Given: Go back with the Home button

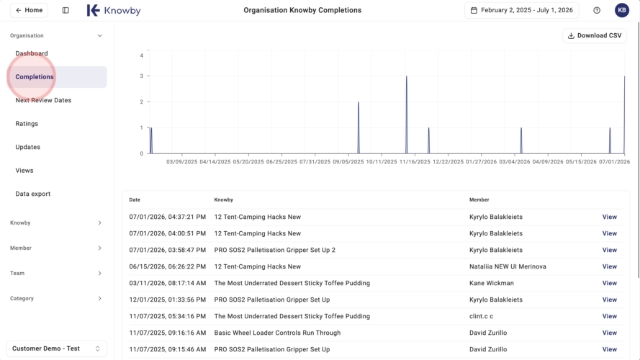Looking at the screenshot, I should tap(29, 10).
